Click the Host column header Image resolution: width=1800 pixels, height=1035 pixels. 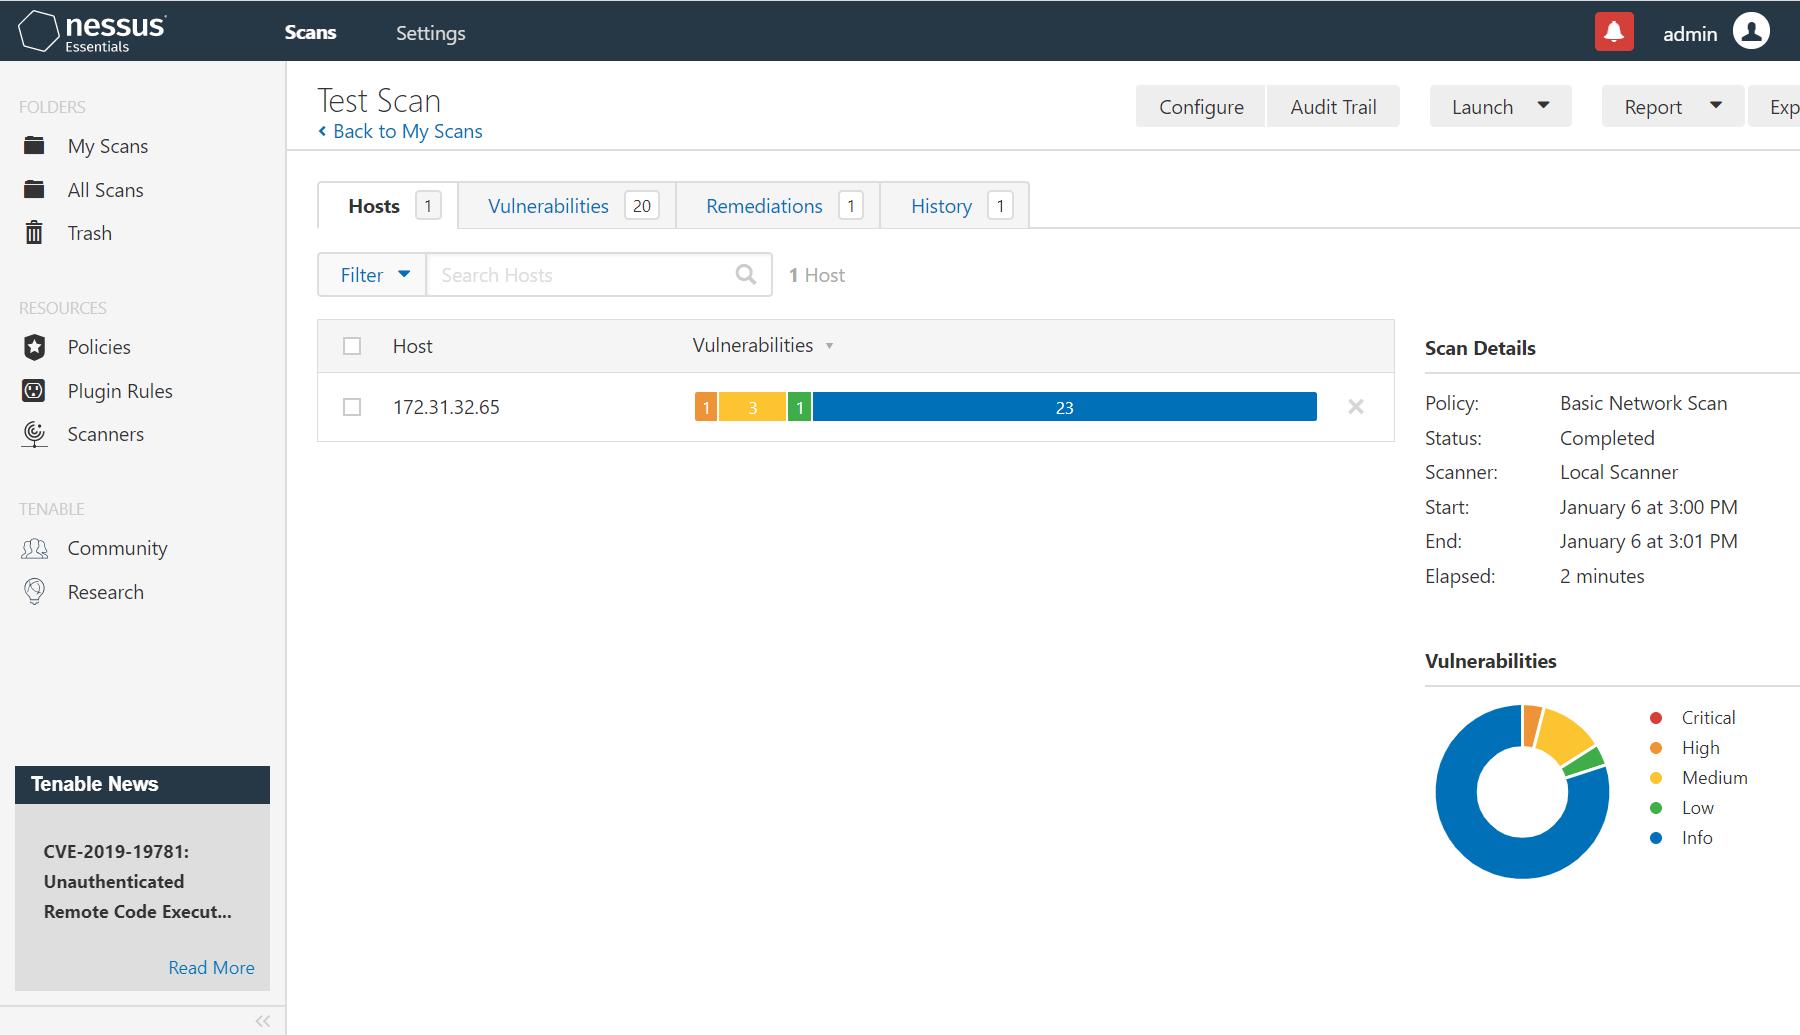[412, 346]
